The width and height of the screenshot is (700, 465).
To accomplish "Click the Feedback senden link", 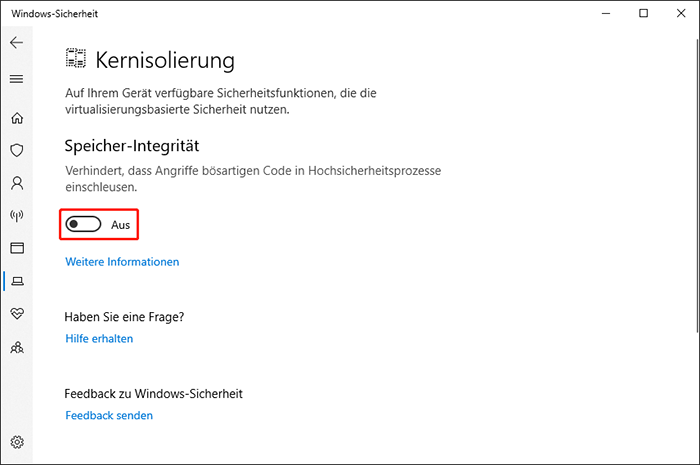I will point(109,415).
